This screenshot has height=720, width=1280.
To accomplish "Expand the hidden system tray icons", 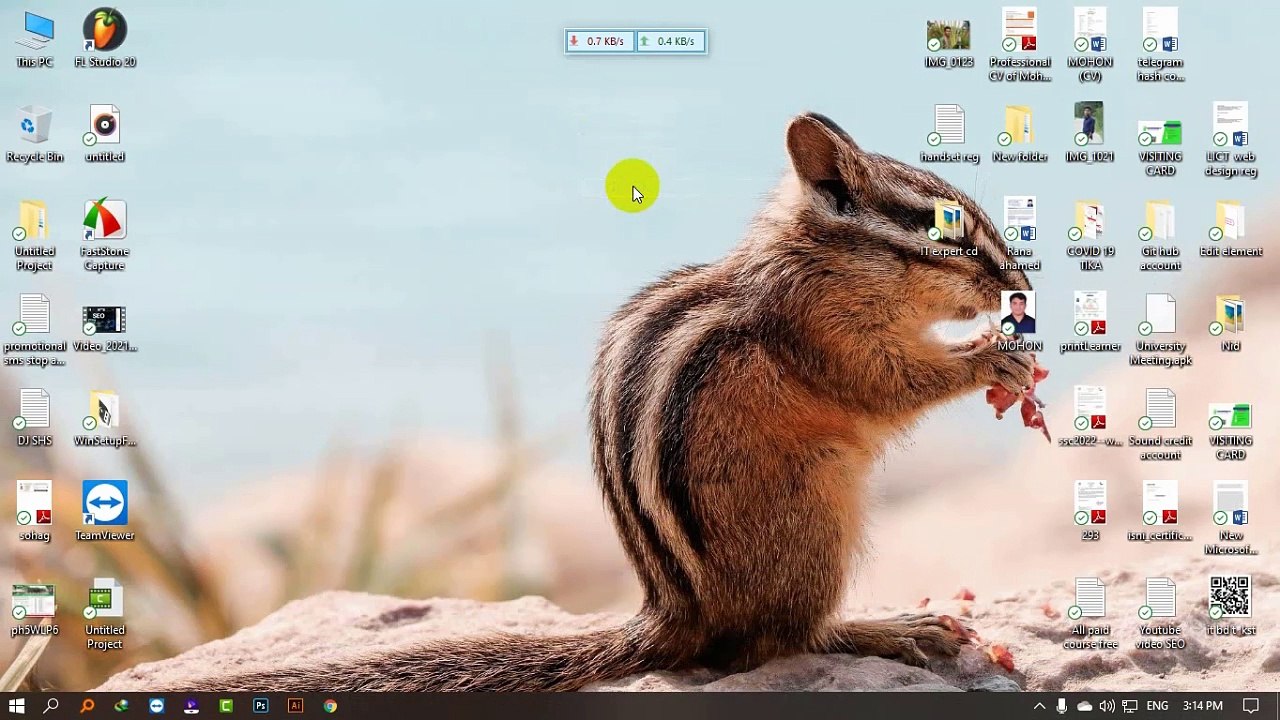I will tap(1039, 706).
